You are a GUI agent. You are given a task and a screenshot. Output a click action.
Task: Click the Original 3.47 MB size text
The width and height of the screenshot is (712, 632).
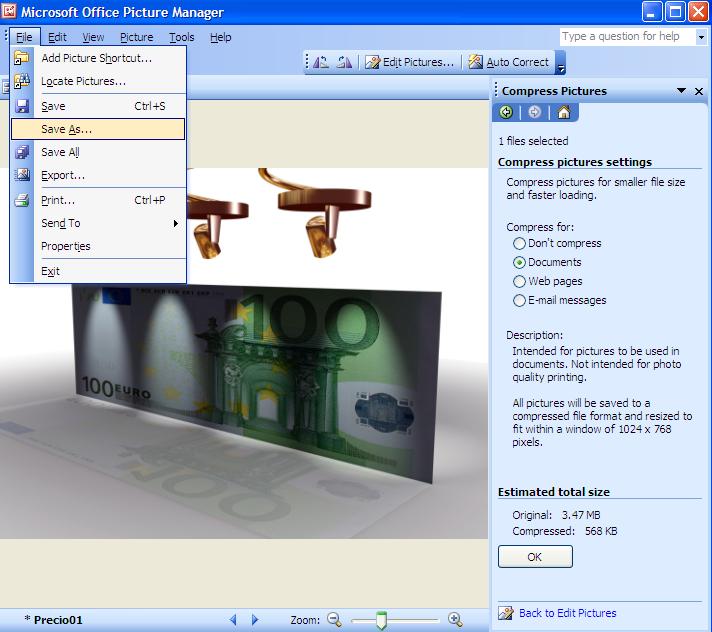(556, 515)
